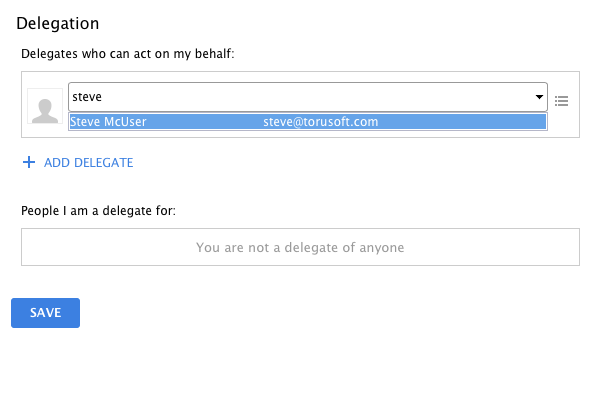This screenshot has width=610, height=397.
Task: Pick the highlighted autocomplete row for Steve
Action: (x=308, y=122)
